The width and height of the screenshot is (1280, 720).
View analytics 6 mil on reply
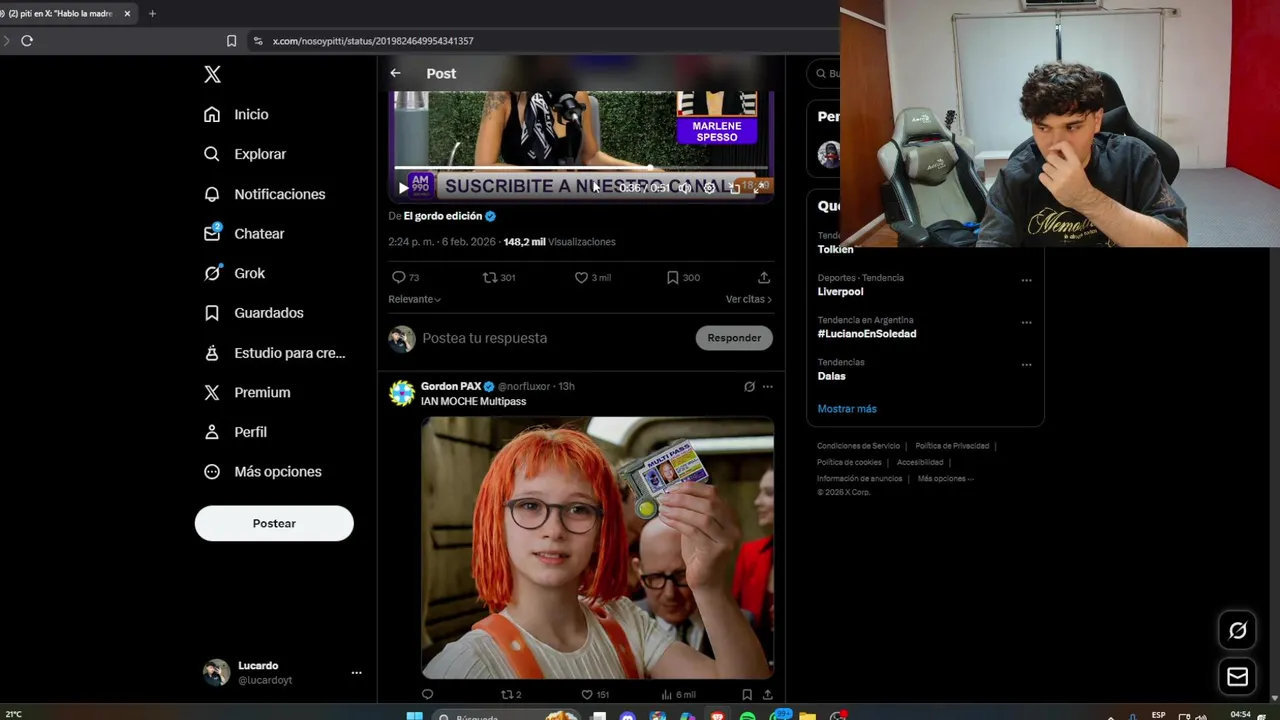tap(677, 694)
